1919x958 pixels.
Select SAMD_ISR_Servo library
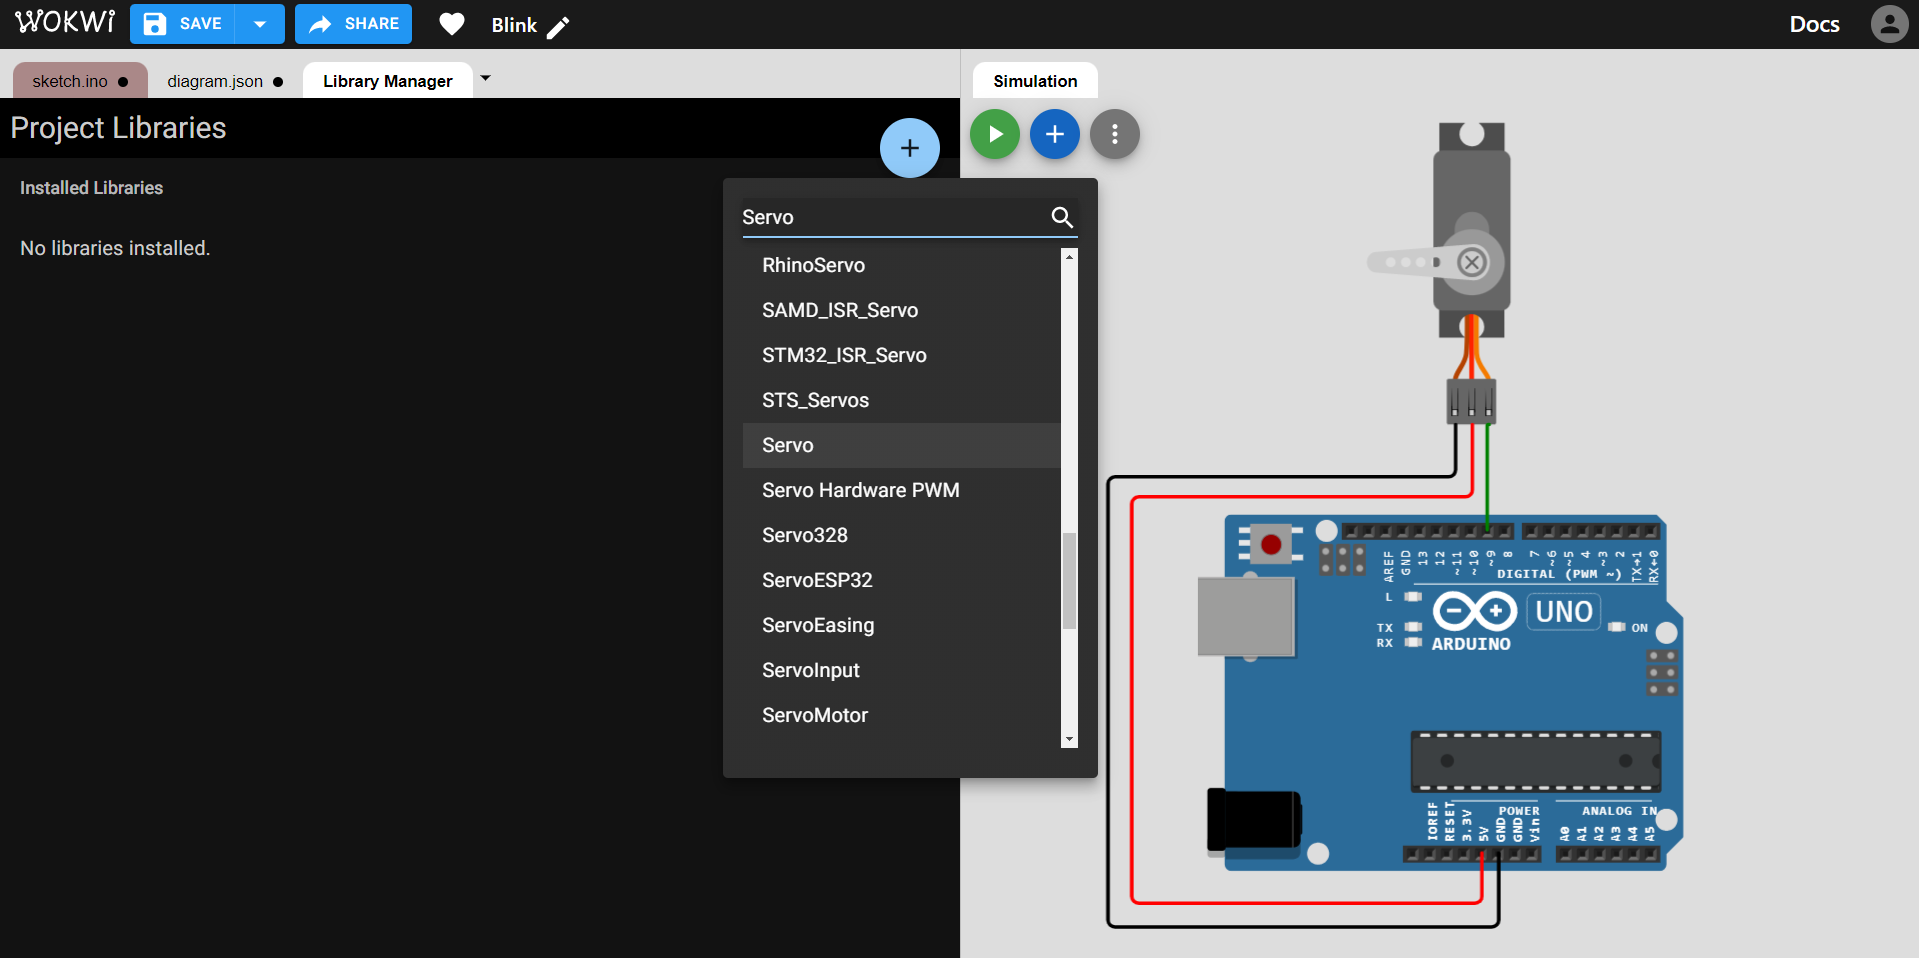(x=901, y=310)
